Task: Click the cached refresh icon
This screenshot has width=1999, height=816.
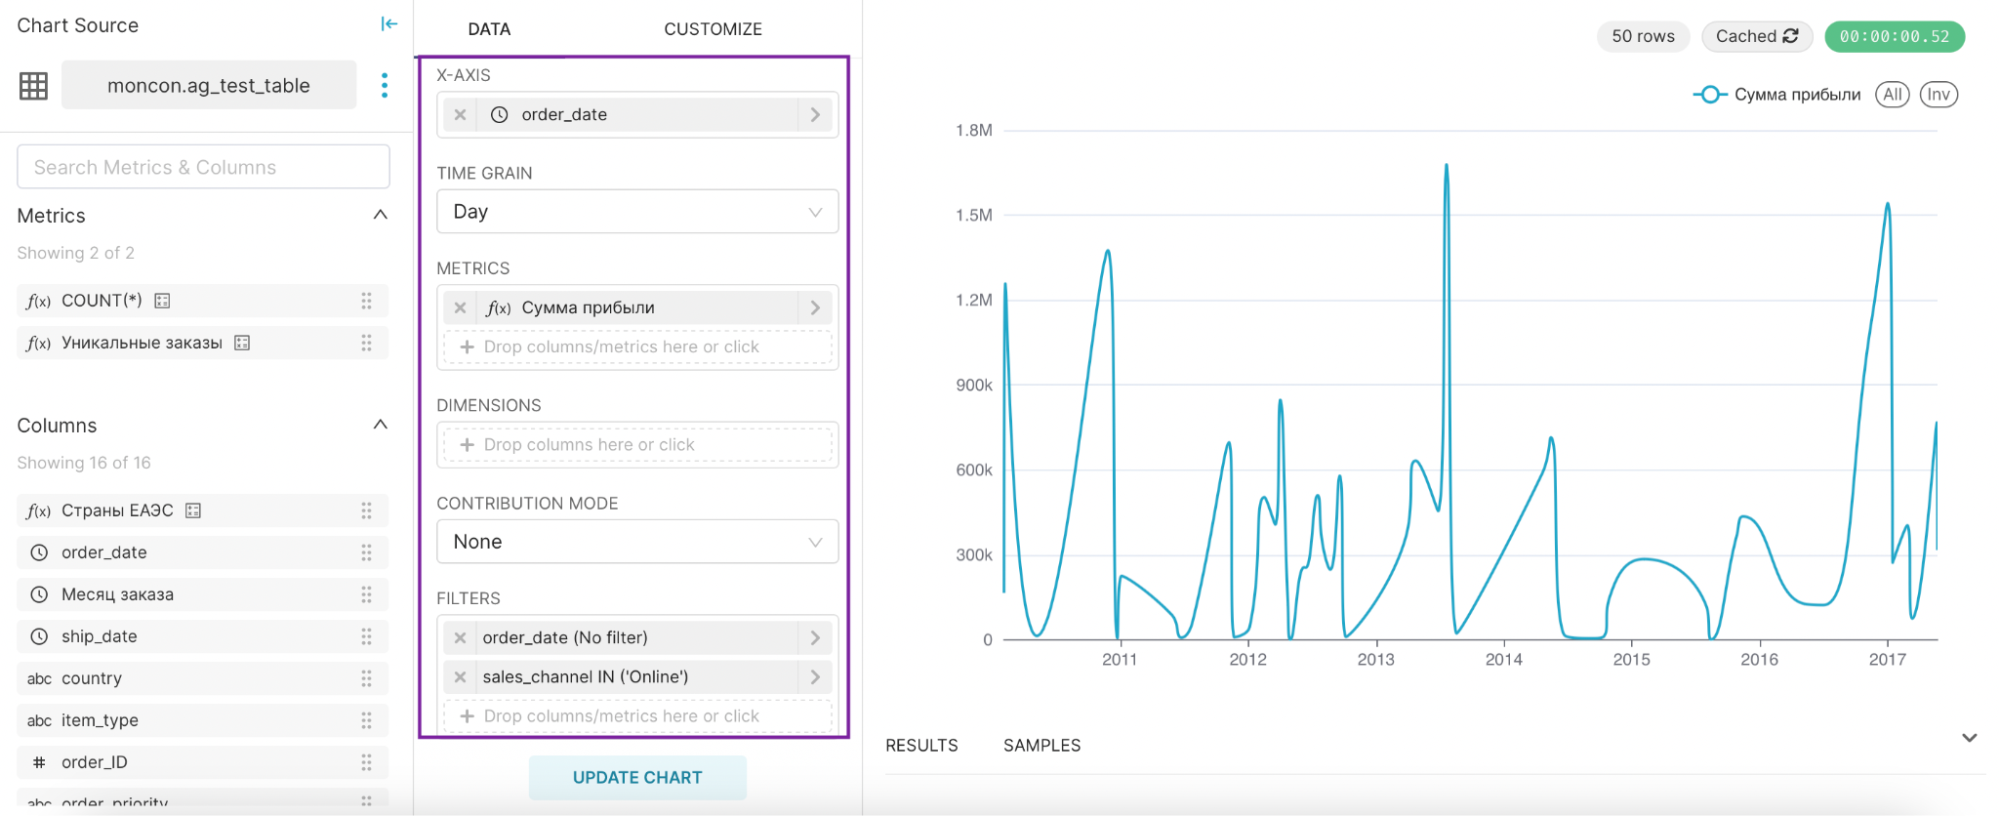Action: click(x=1791, y=36)
